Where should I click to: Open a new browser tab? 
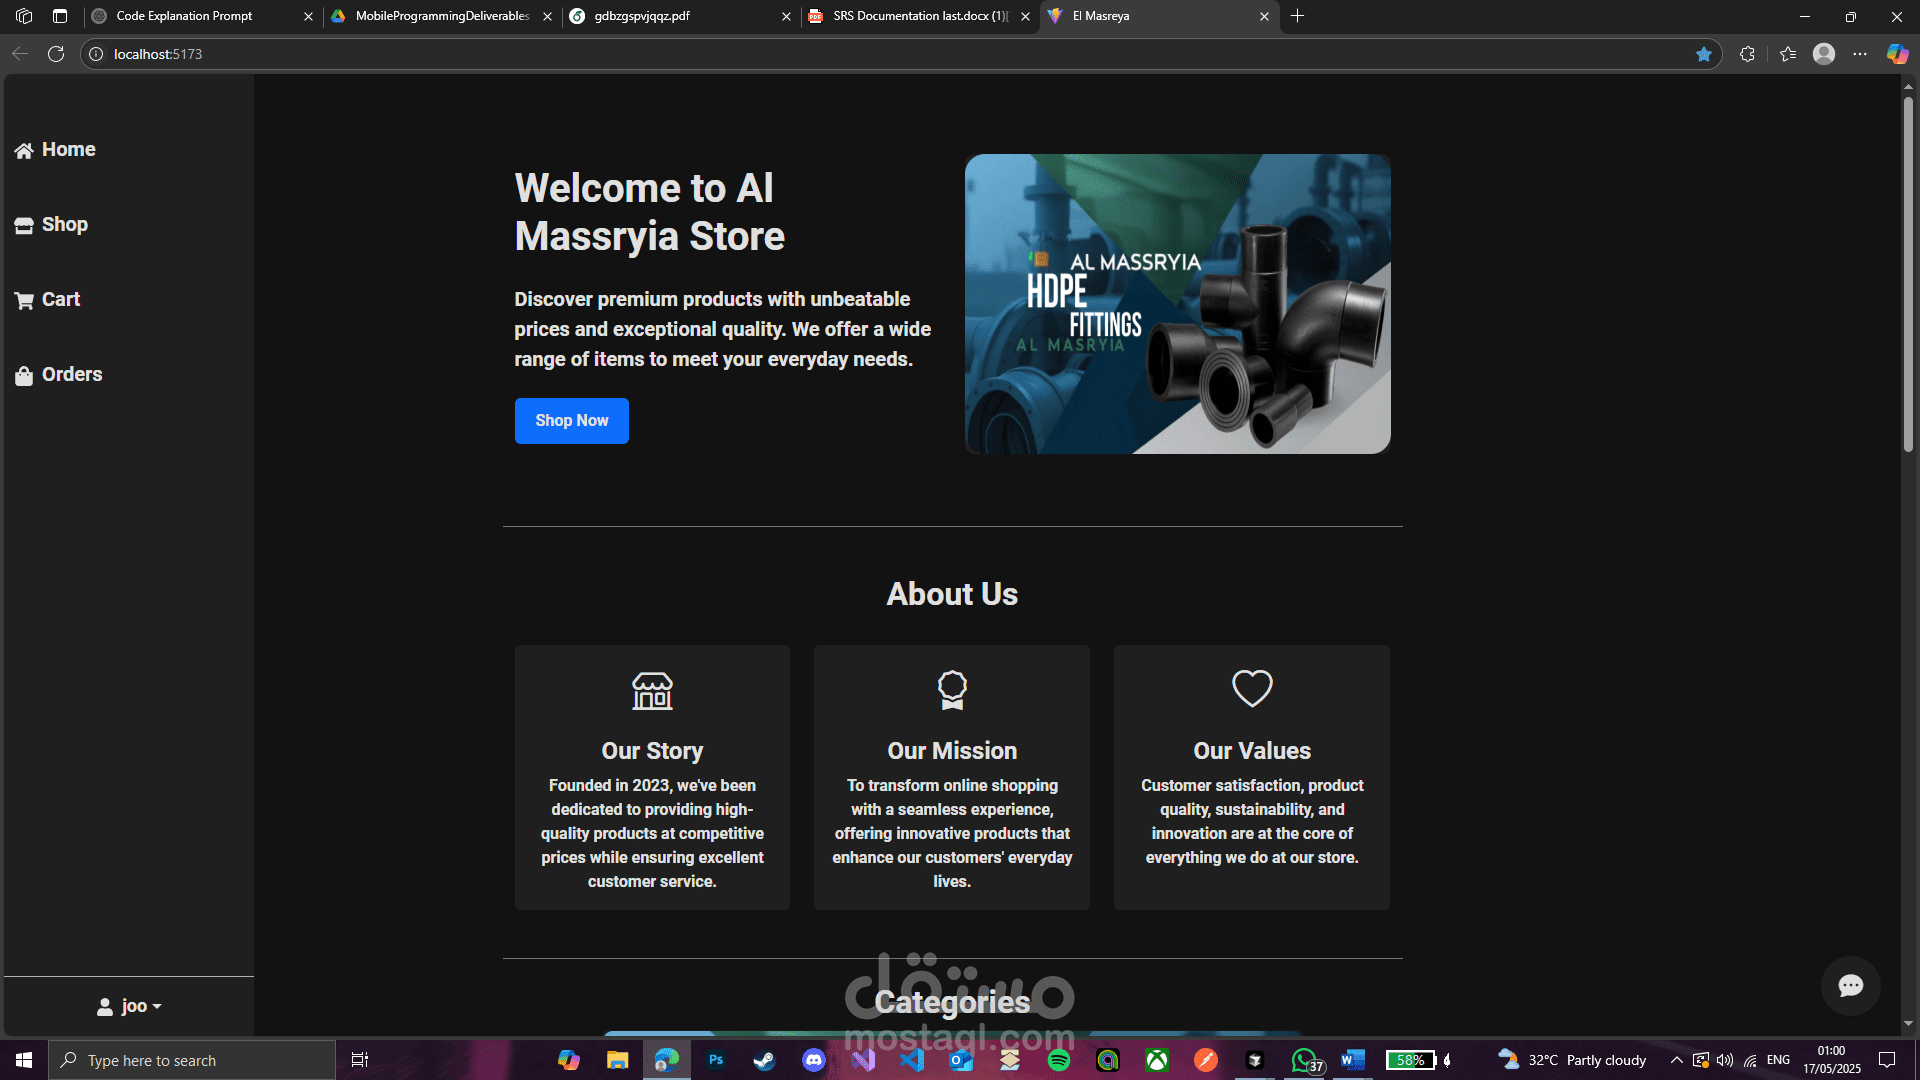(x=1298, y=16)
